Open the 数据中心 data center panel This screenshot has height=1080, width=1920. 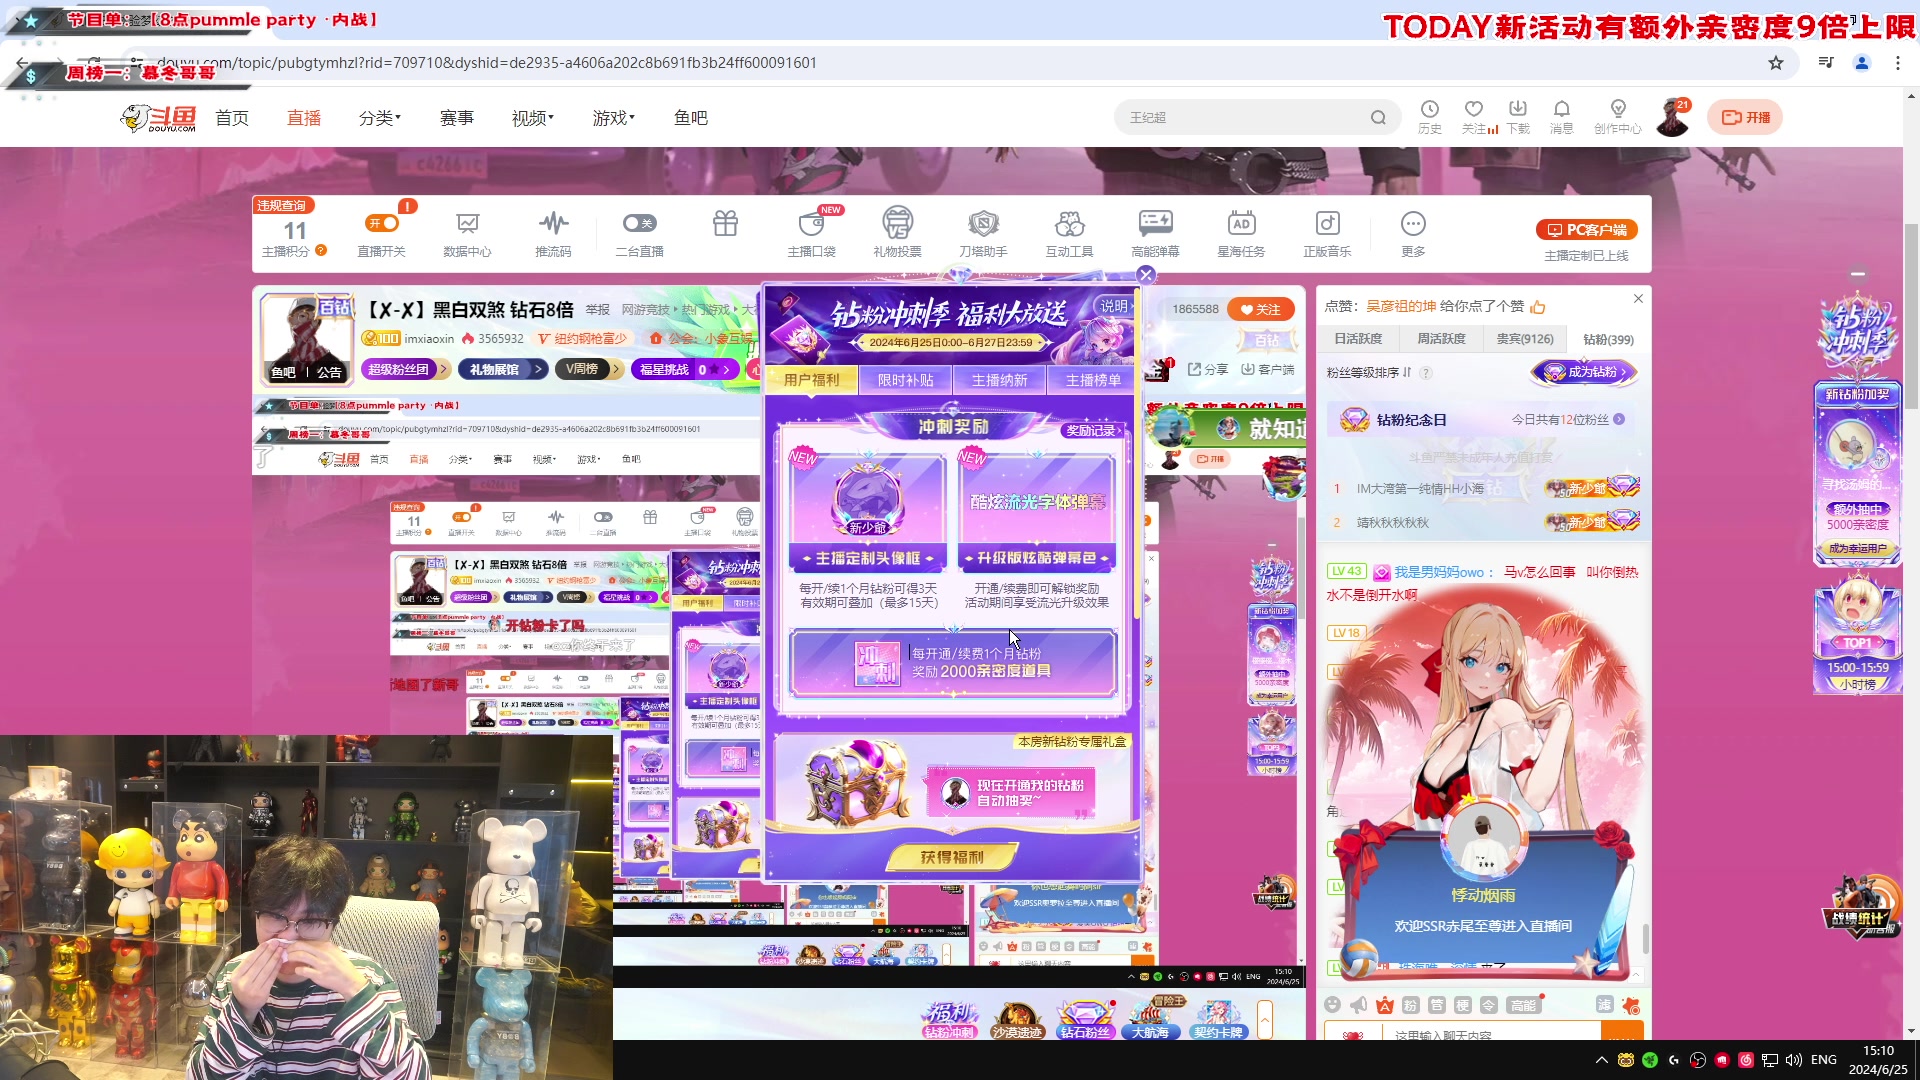pyautogui.click(x=467, y=232)
